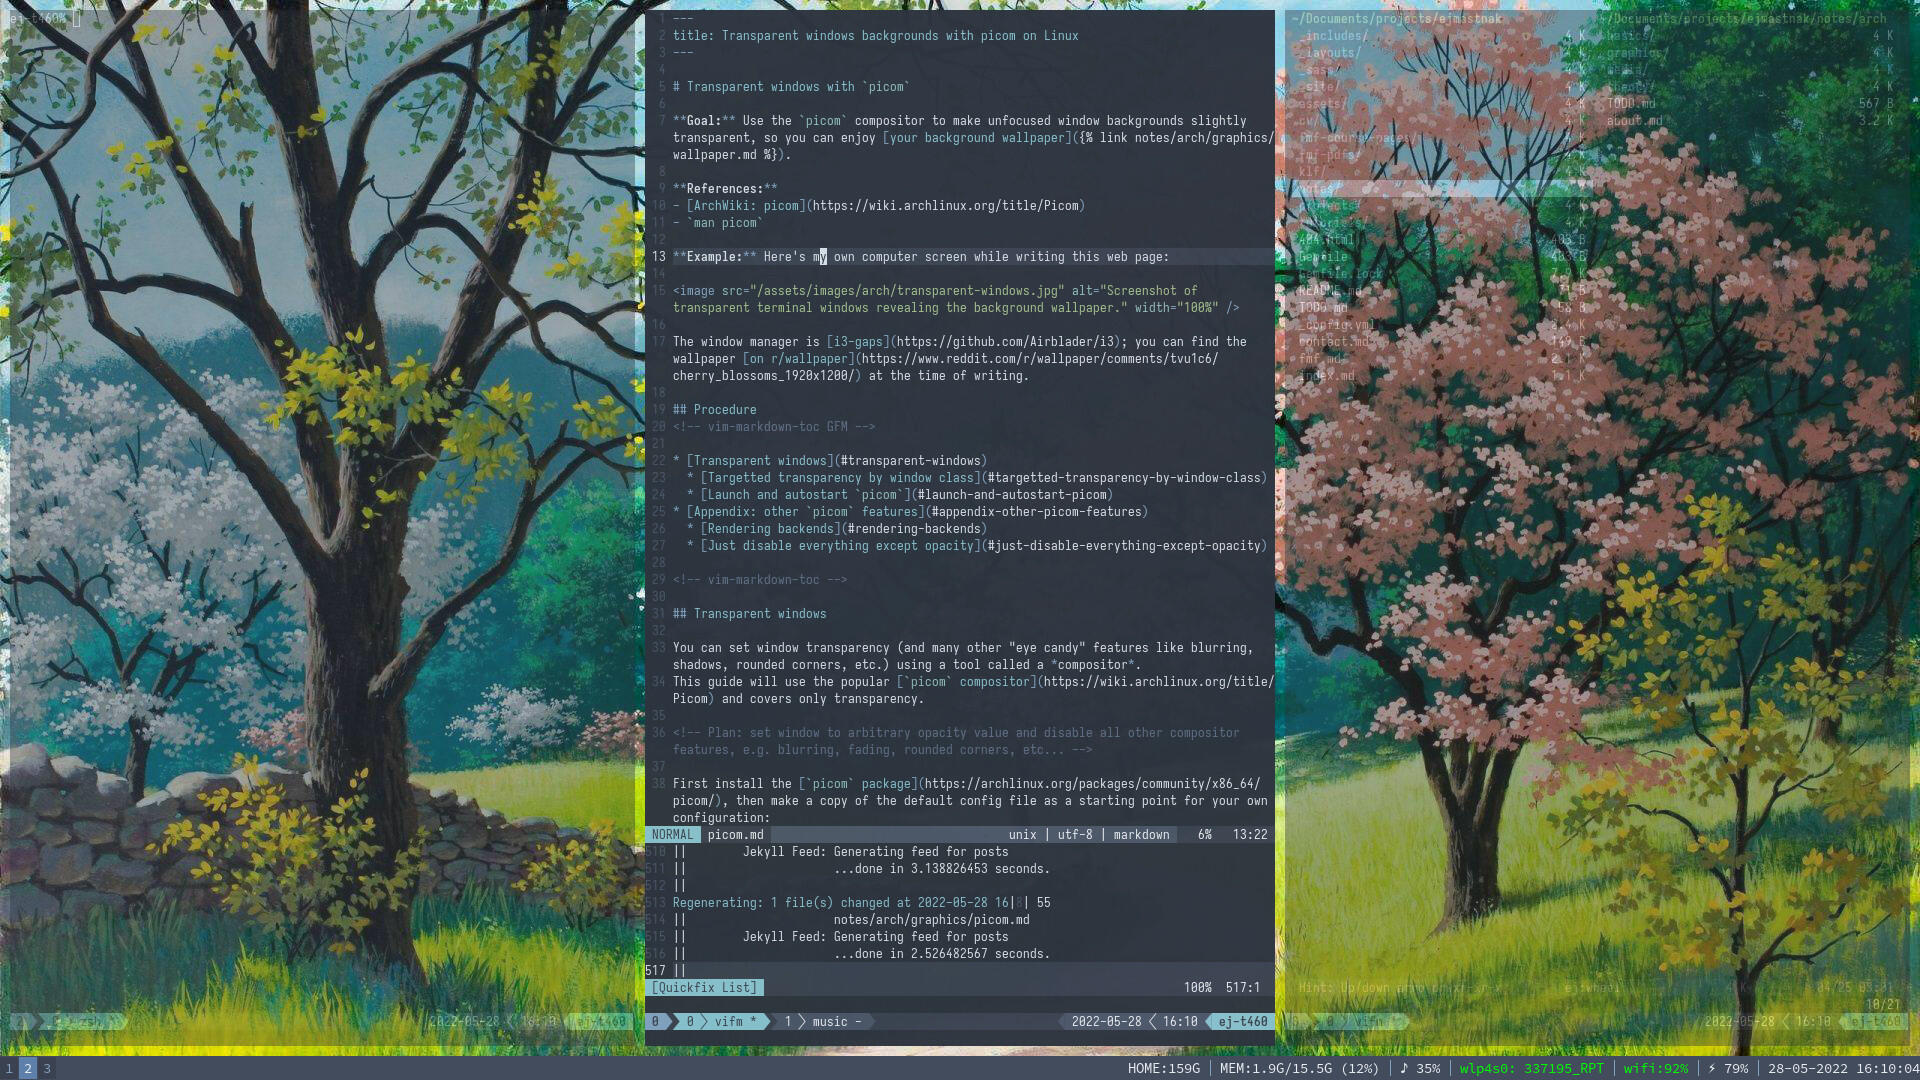Click the NORMAL mode indicator in vim
1920x1080 pixels.
(x=672, y=834)
